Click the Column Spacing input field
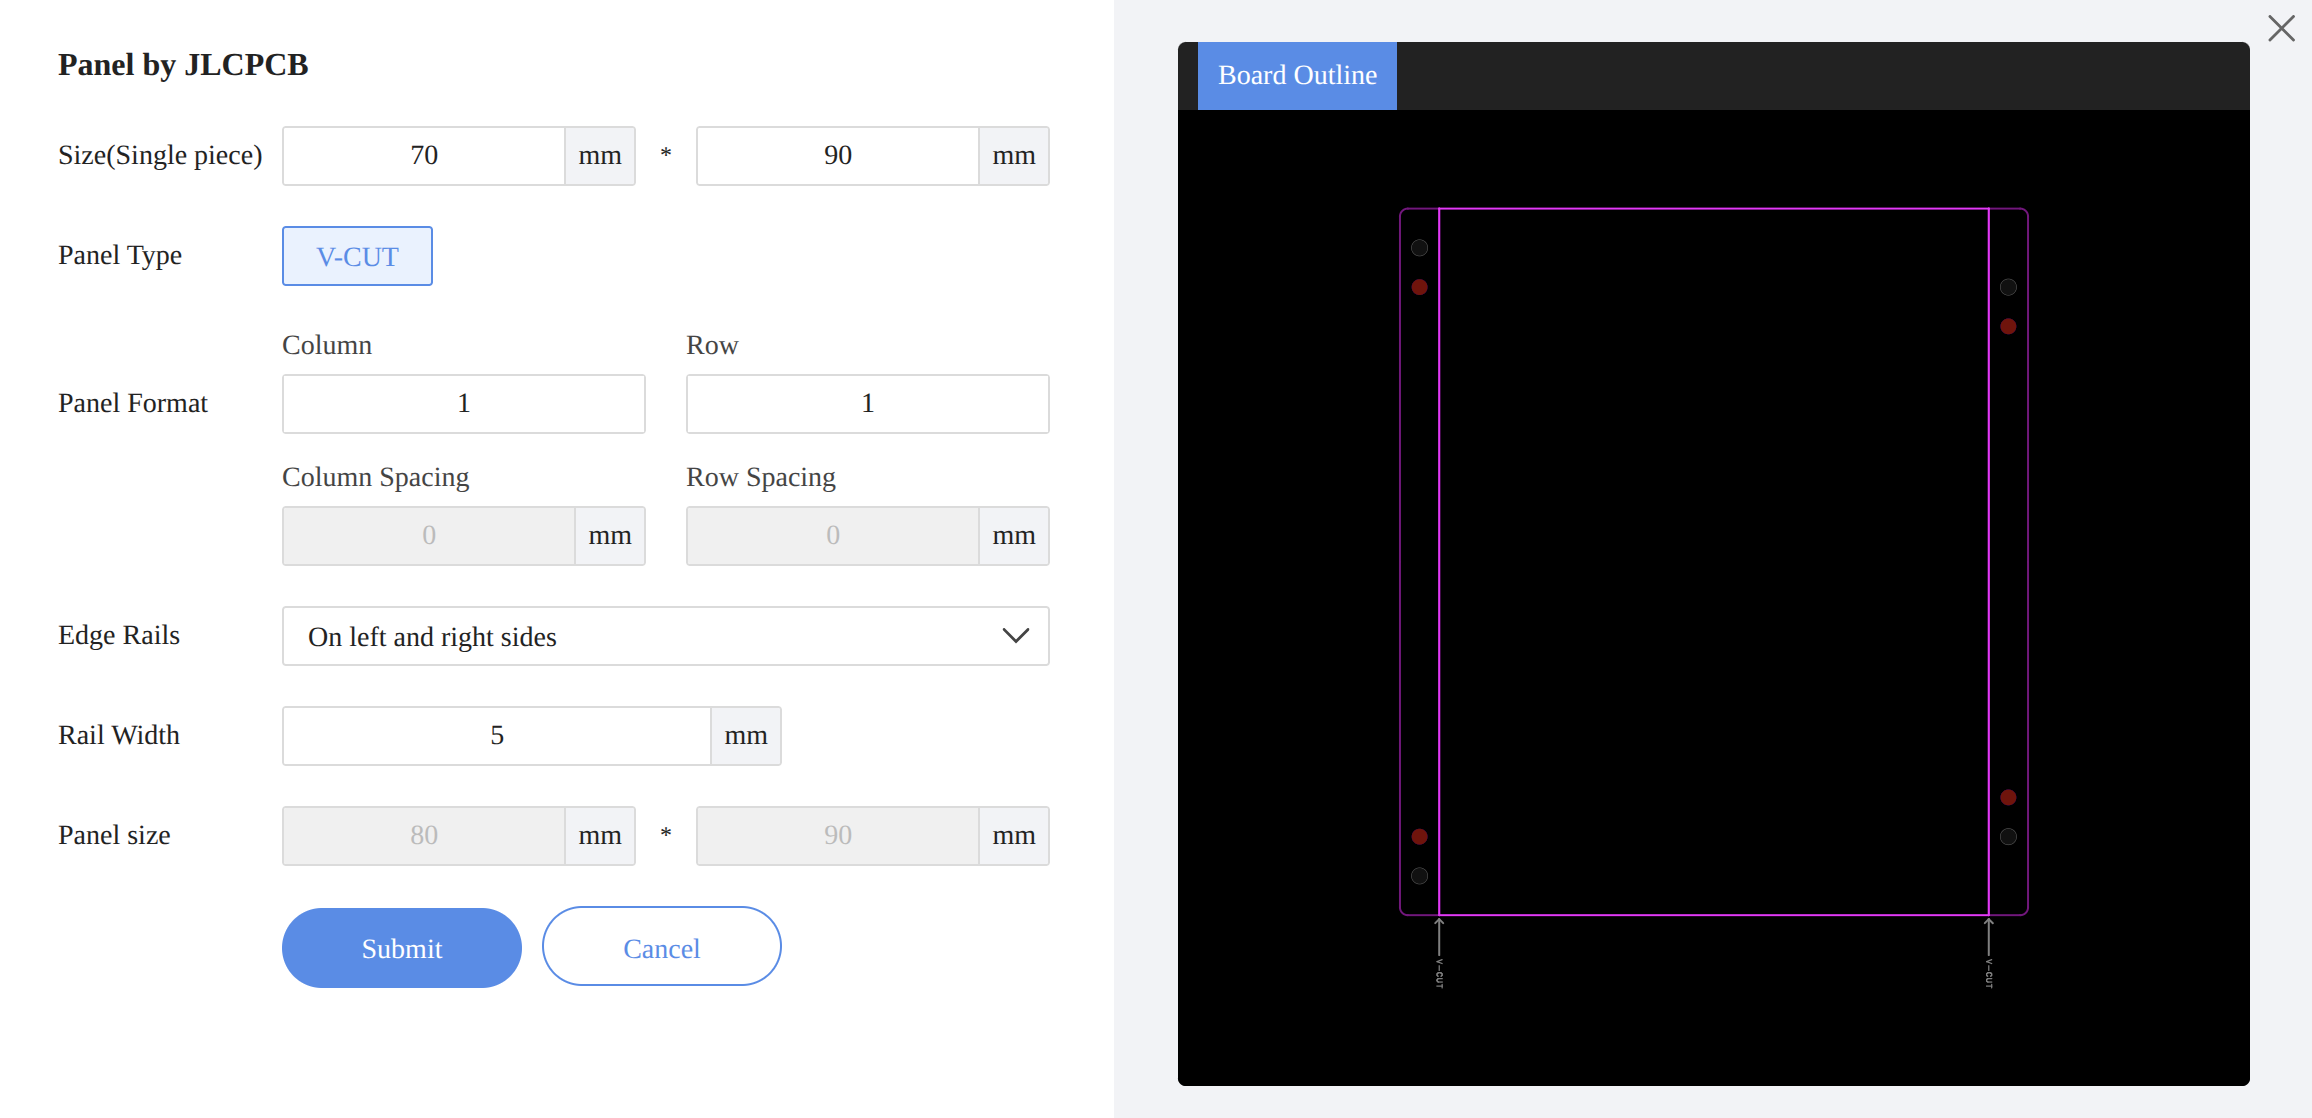 point(429,536)
